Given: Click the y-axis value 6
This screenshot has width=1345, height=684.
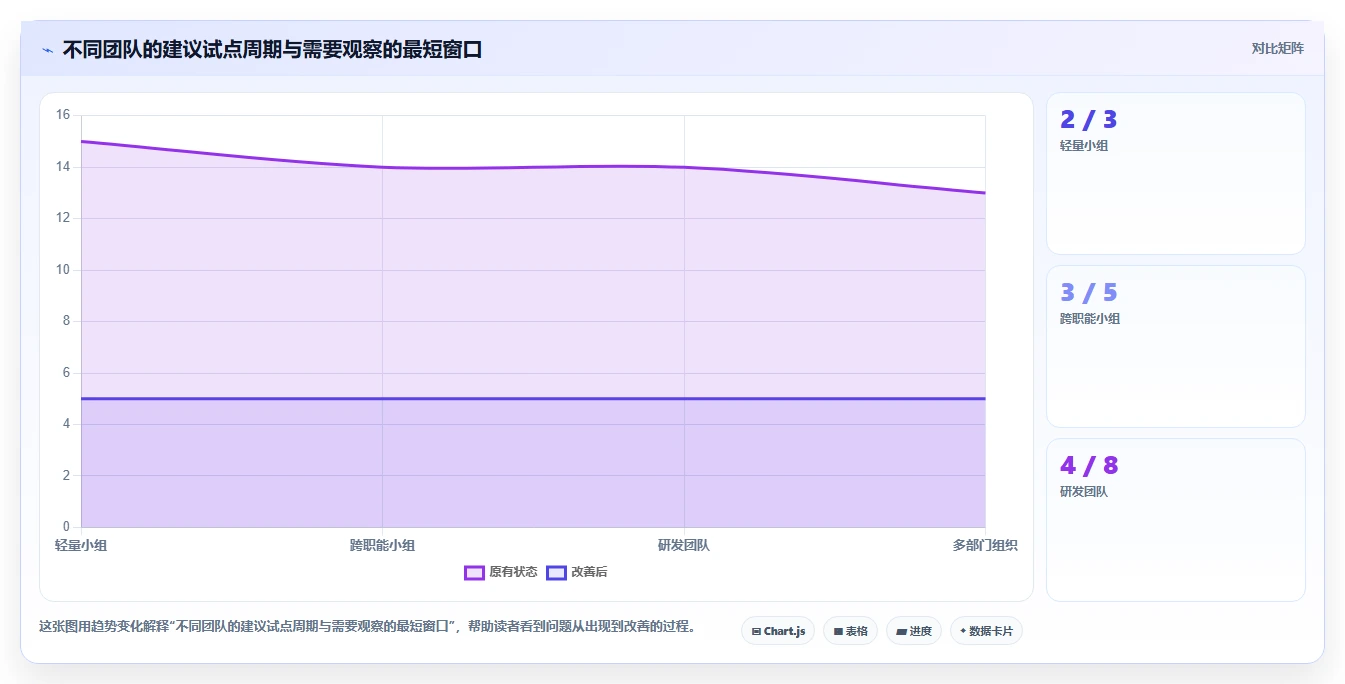Looking at the screenshot, I should [66, 373].
